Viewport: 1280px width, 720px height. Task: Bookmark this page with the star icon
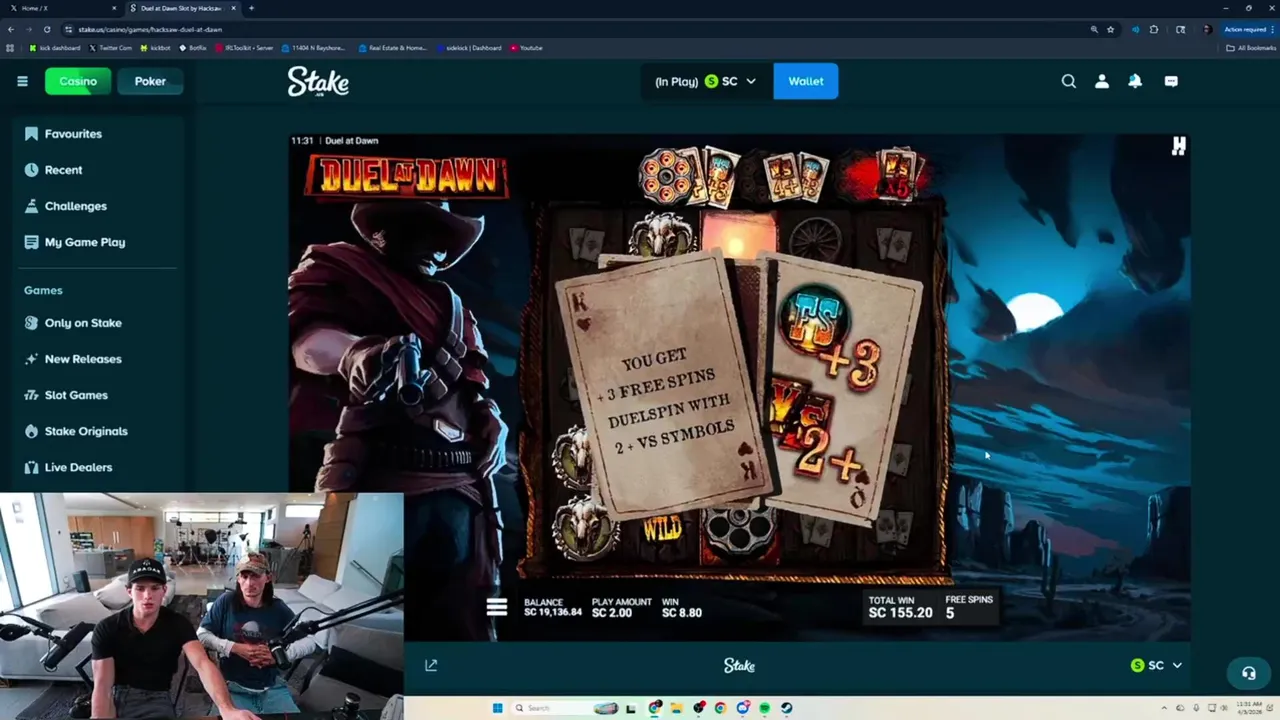tap(1110, 29)
